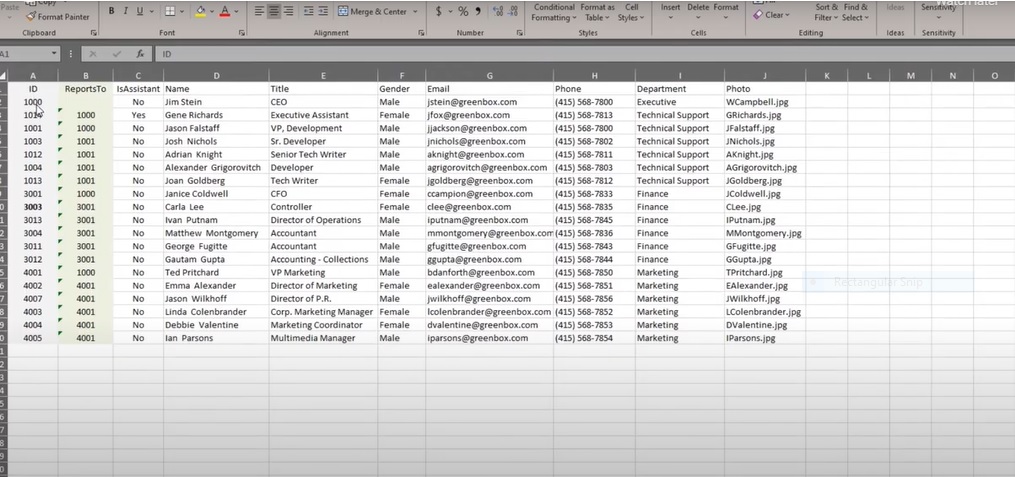This screenshot has height=477, width=1015.
Task: Center align text
Action: [x=274, y=11]
